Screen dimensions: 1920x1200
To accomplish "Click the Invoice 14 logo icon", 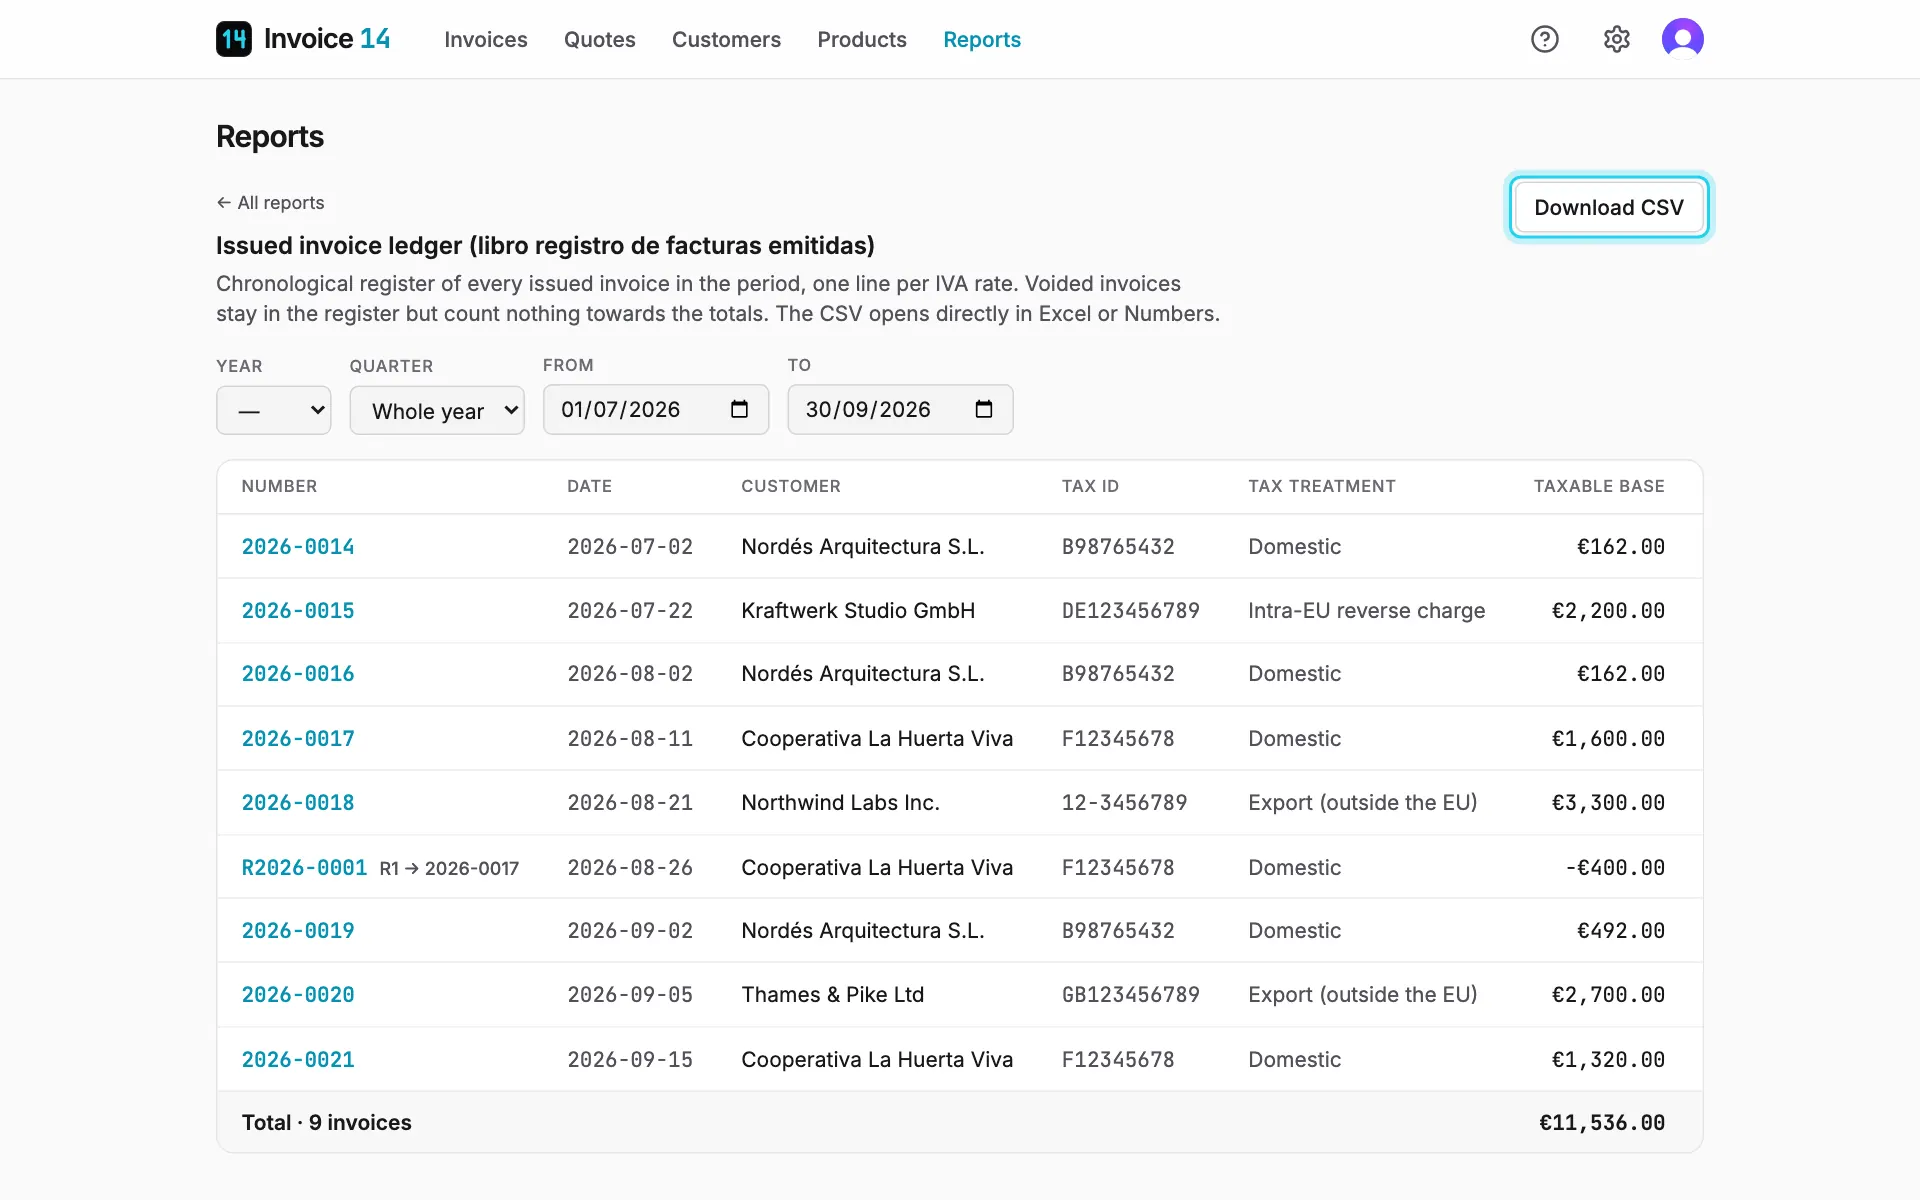I will pos(234,39).
